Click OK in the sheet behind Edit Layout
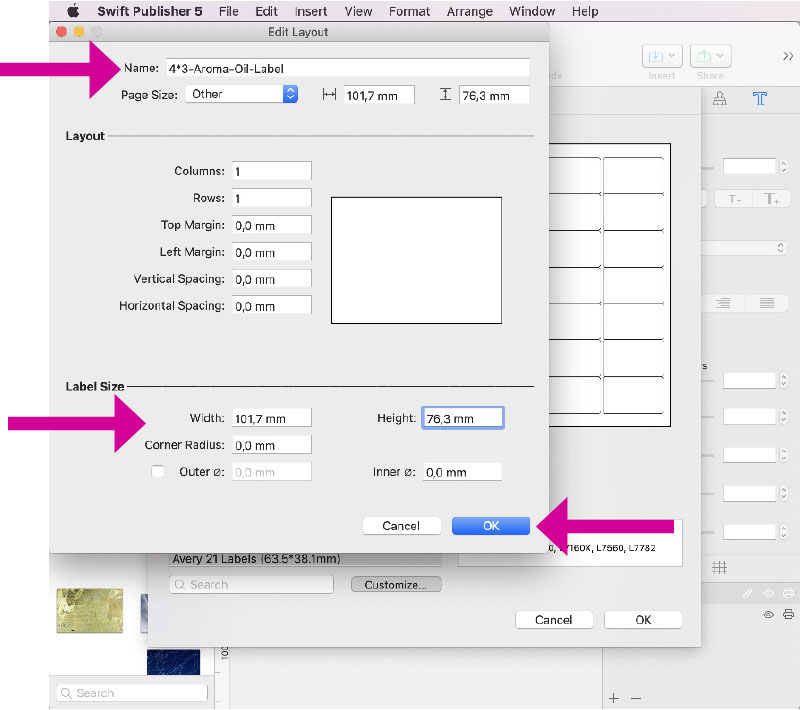The image size is (800, 710). pos(643,620)
